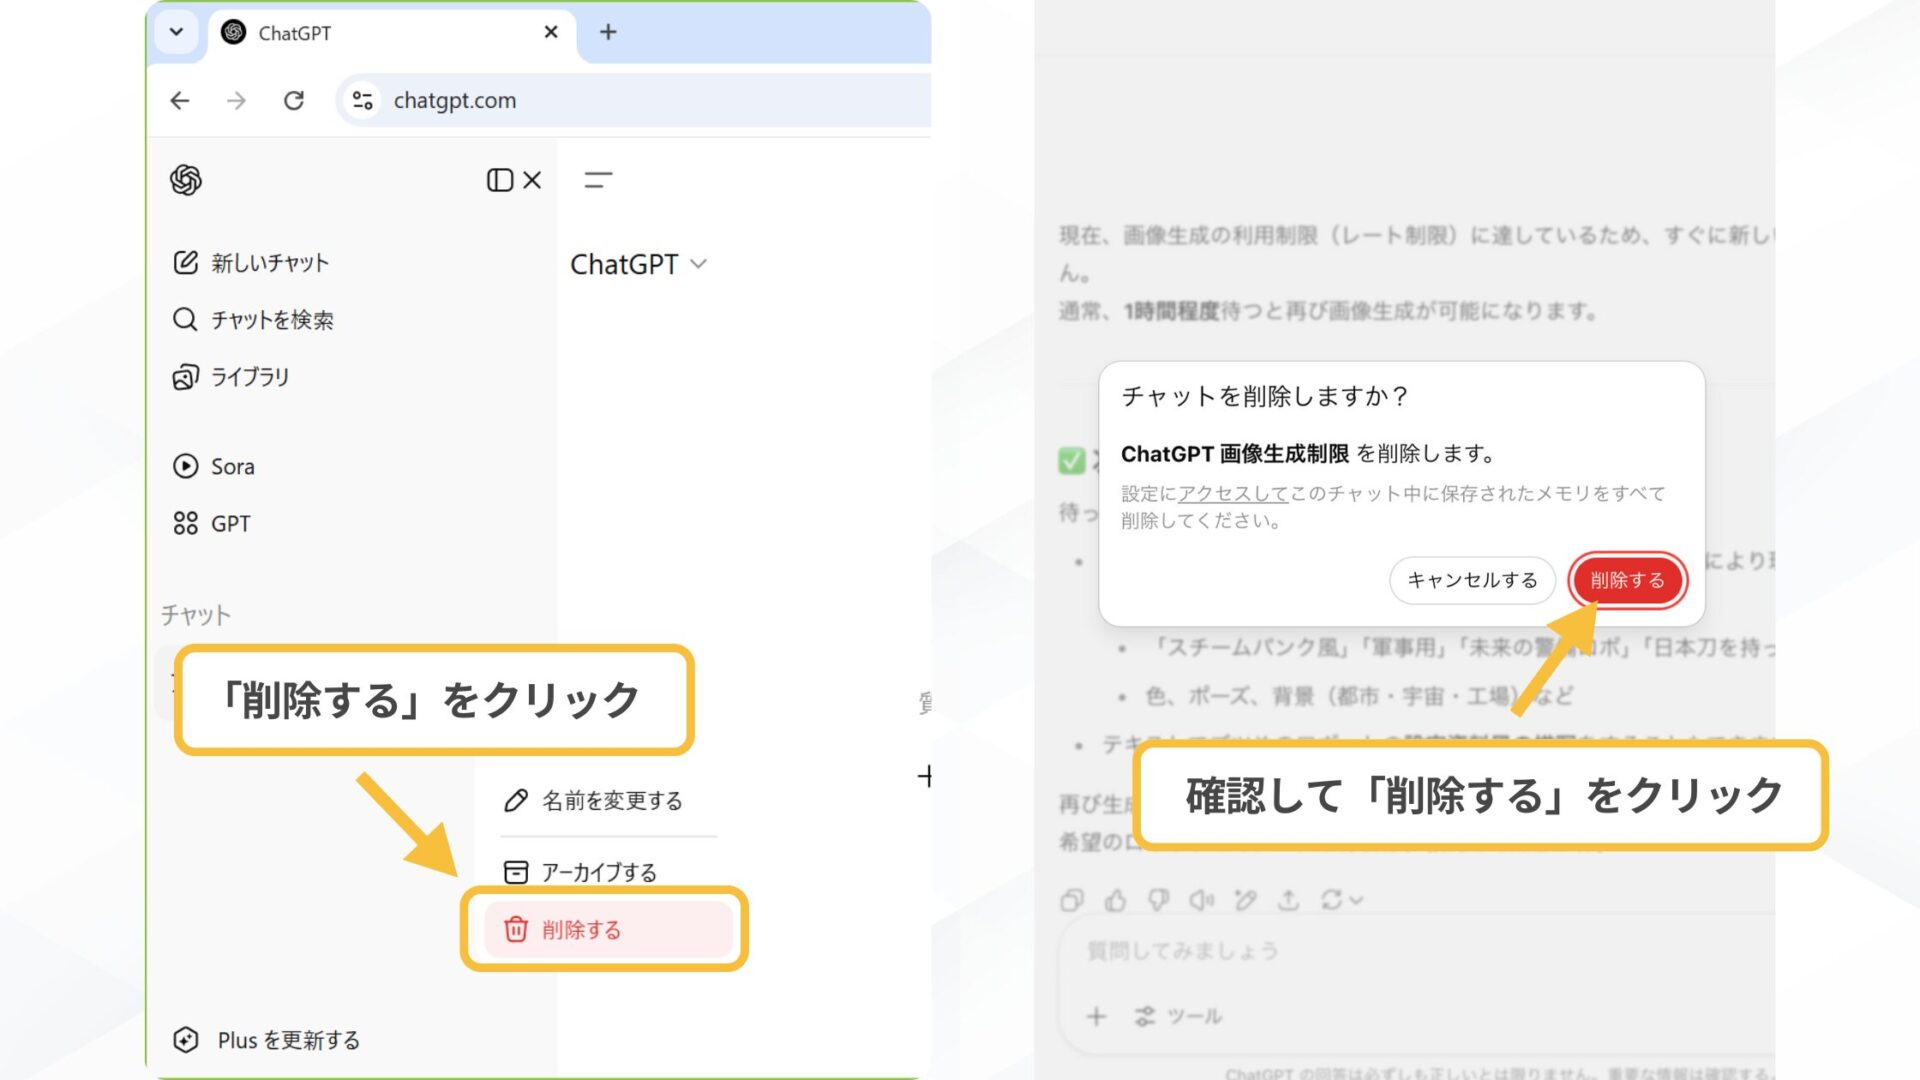Copy the response using the copy icon
The width and height of the screenshot is (1920, 1080).
pos(1071,900)
